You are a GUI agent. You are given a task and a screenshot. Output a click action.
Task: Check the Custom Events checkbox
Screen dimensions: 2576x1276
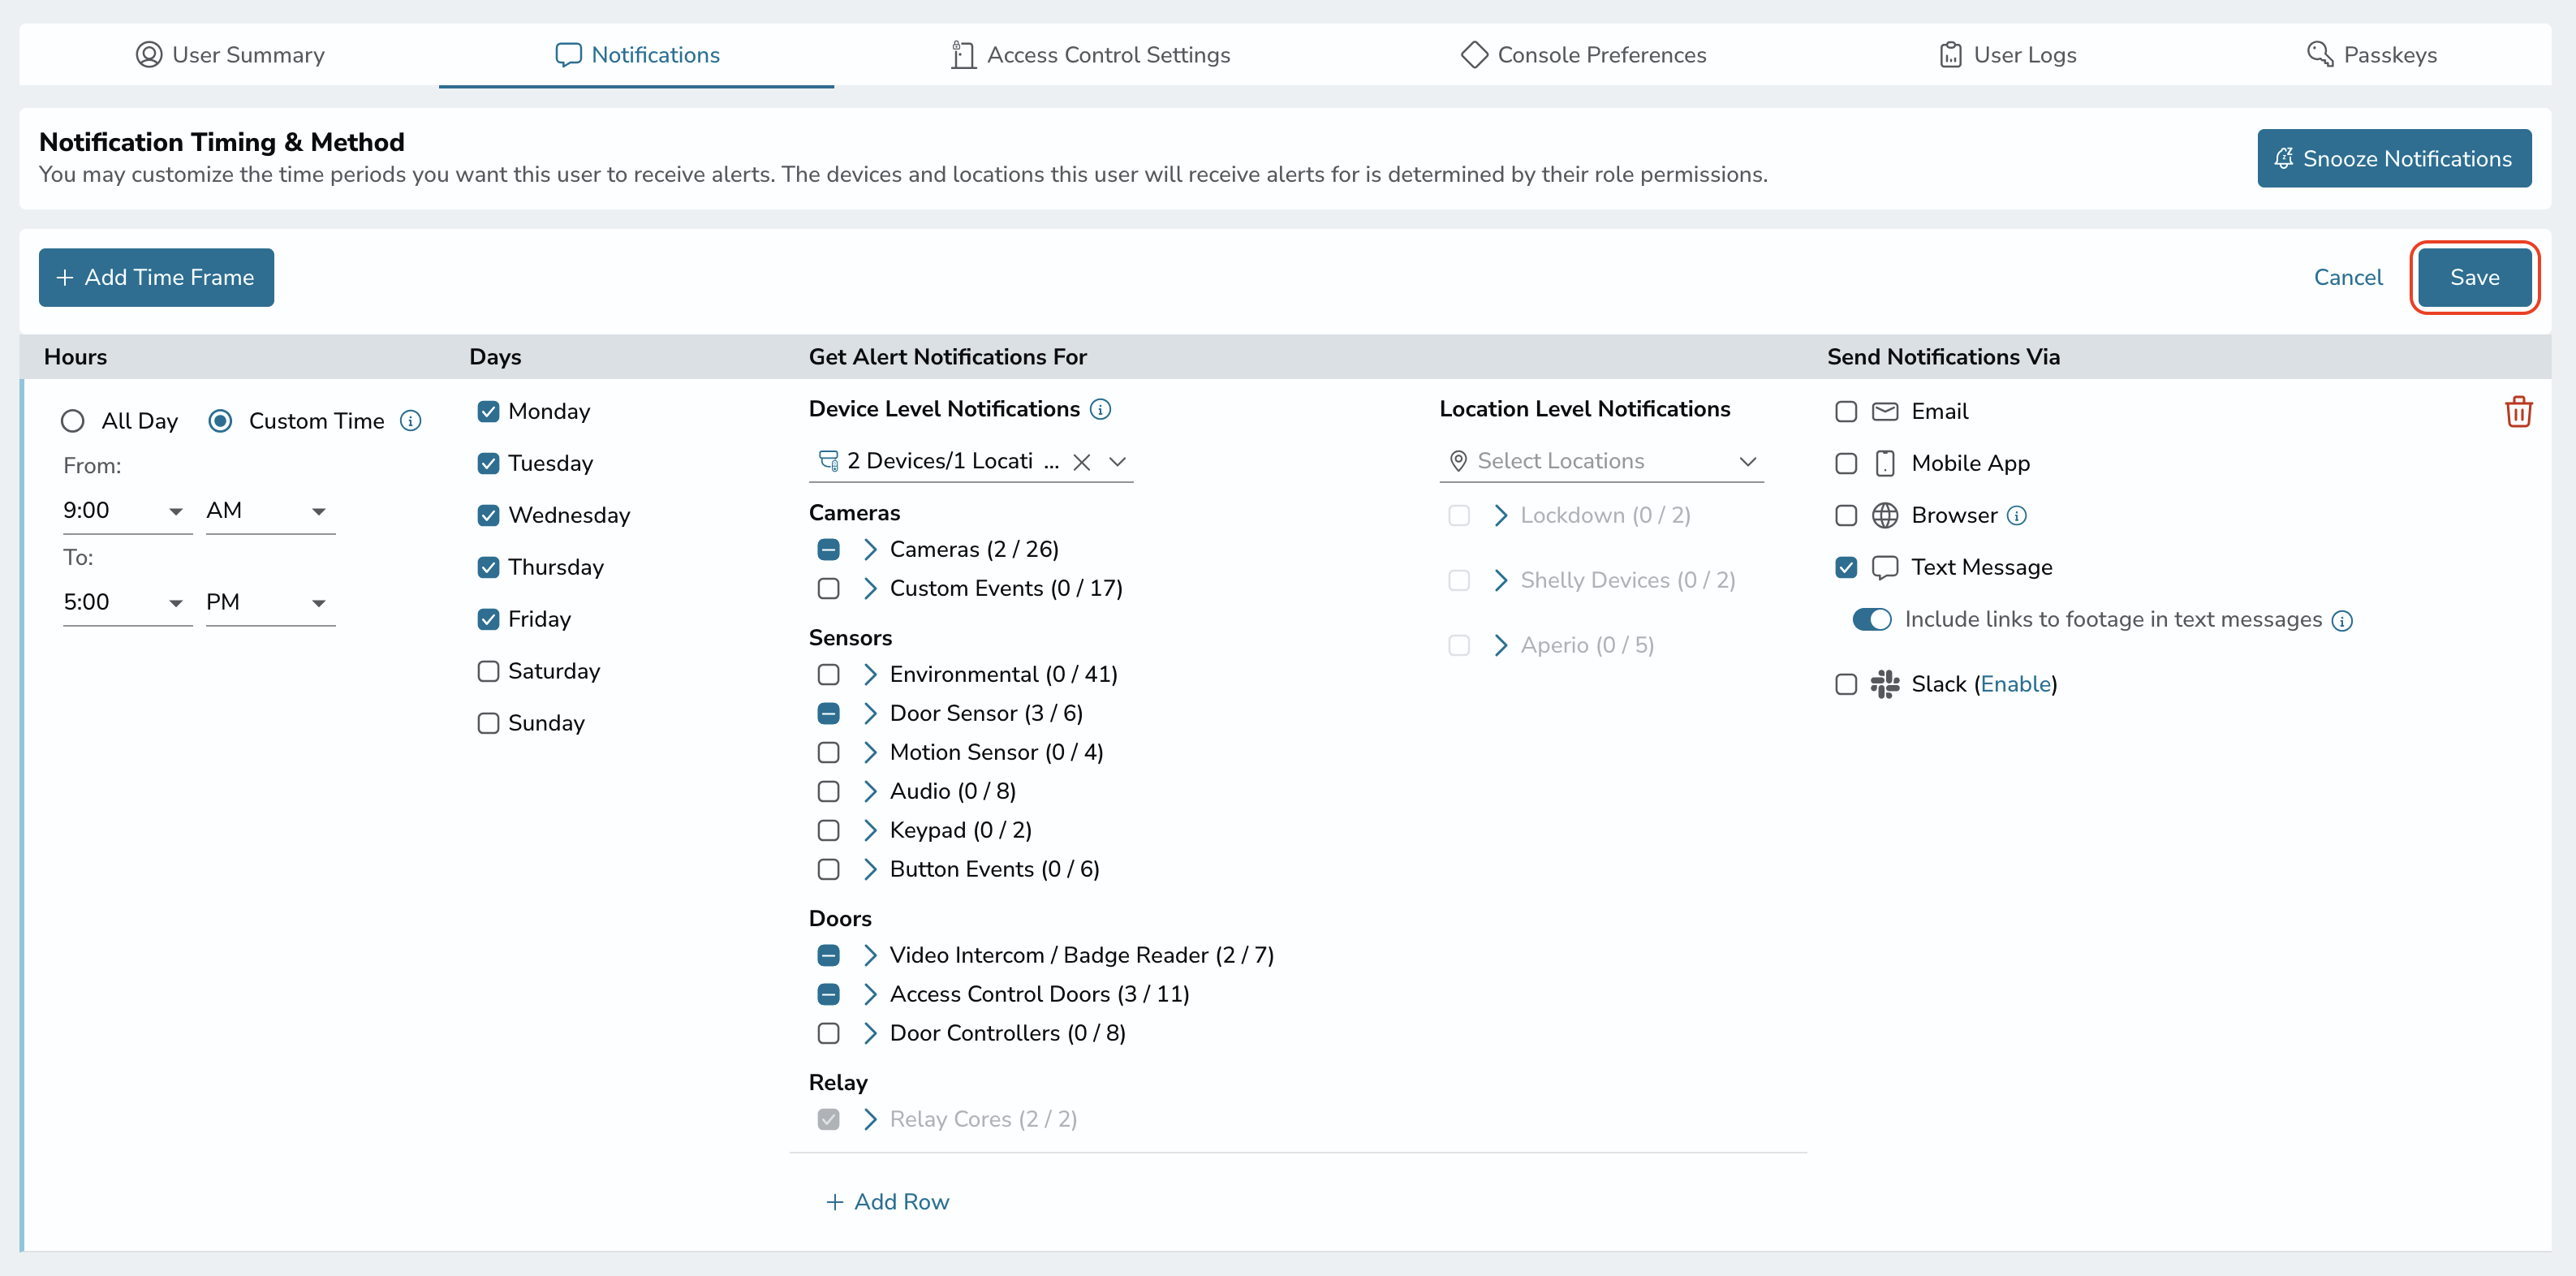(828, 588)
